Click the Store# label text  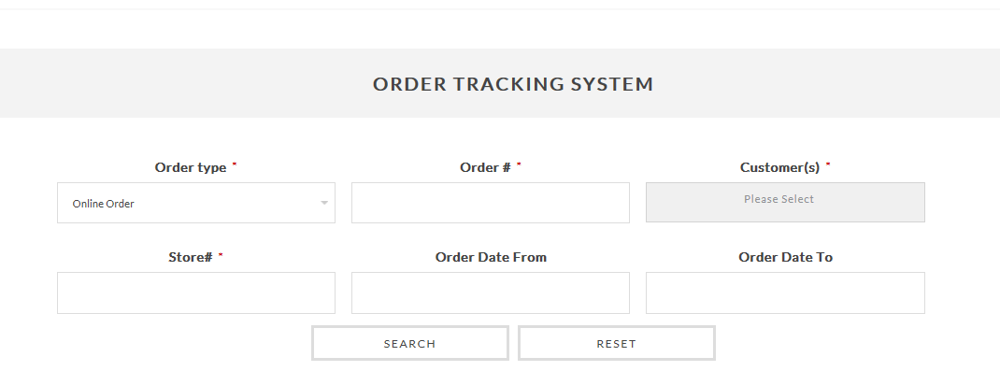(x=190, y=258)
